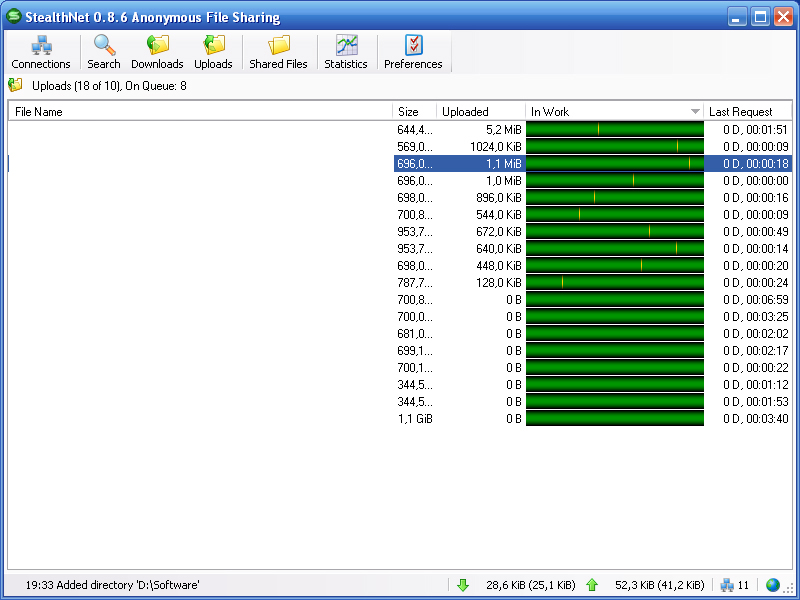Switch to the Uploads section
This screenshot has height=600, width=800.
tap(213, 52)
